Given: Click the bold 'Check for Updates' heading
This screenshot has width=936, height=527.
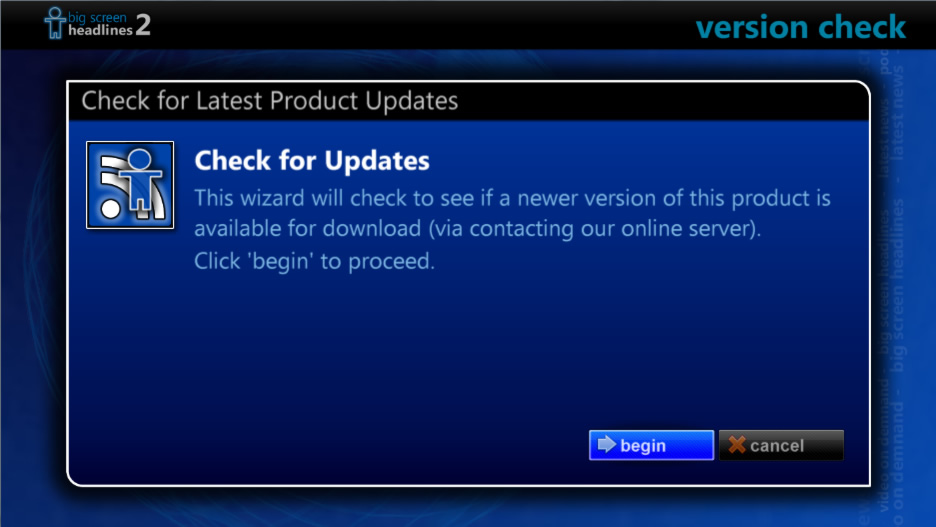Looking at the screenshot, I should tap(312, 161).
